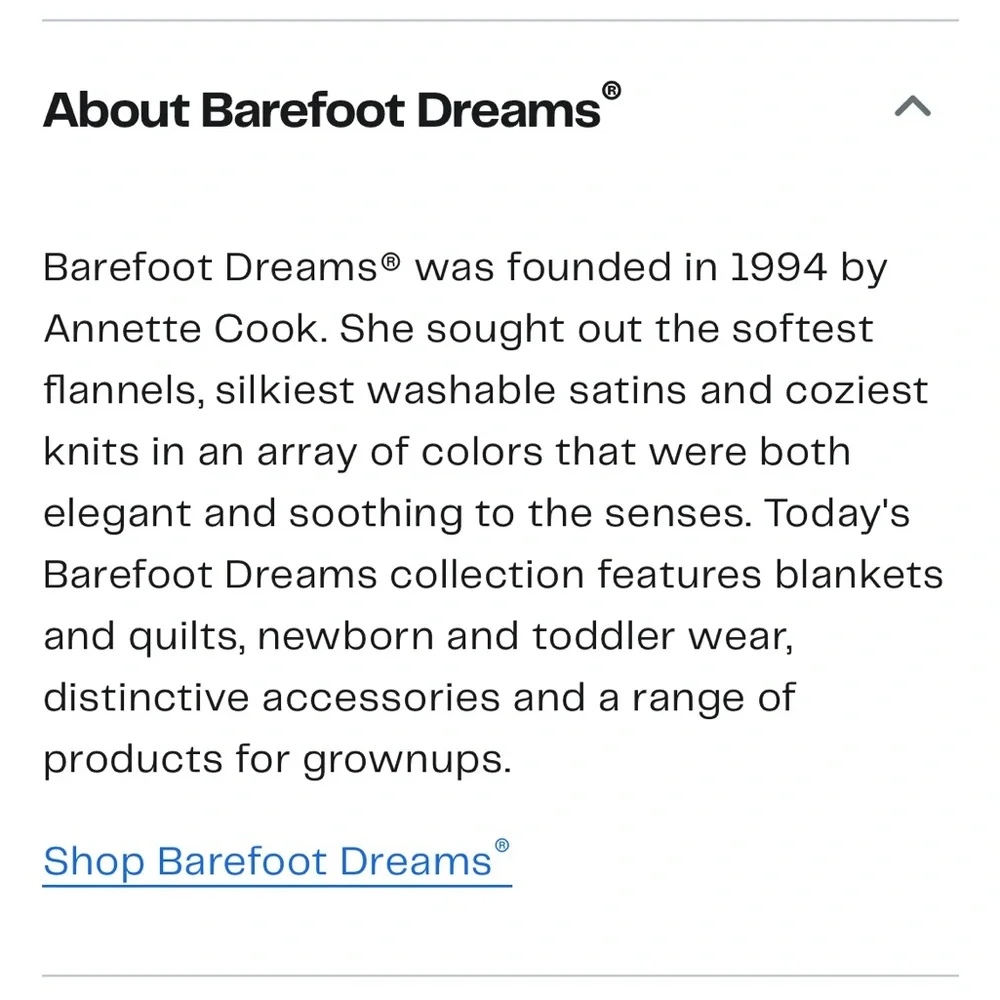Image resolution: width=1000 pixels, height=1000 pixels.
Task: Click the small superscript mark on shop link
Action: click(504, 845)
